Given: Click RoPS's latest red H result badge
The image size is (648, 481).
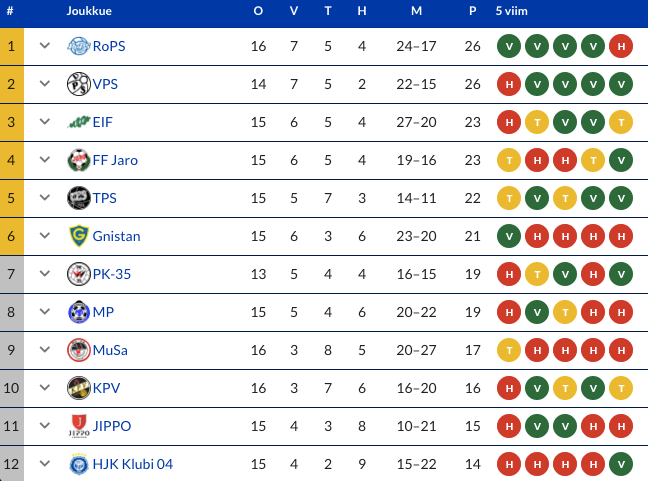Looking at the screenshot, I should click(621, 46).
